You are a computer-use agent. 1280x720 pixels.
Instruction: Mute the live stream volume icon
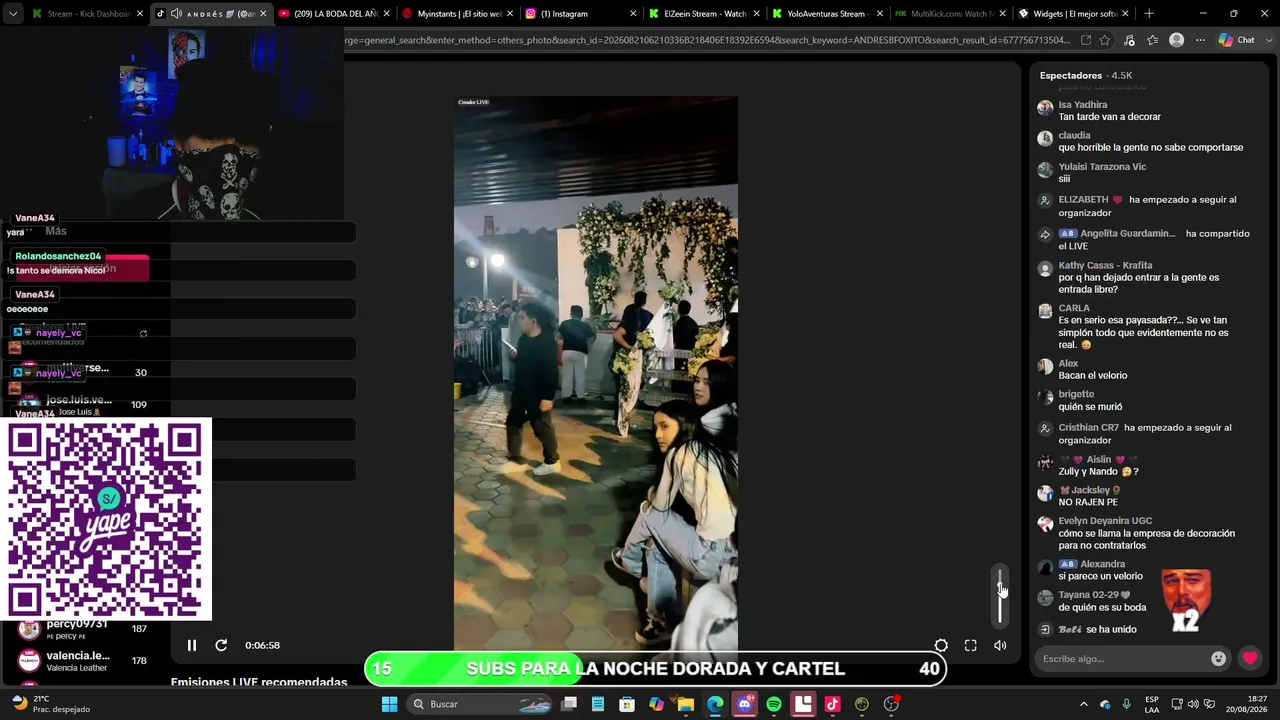(x=1000, y=646)
